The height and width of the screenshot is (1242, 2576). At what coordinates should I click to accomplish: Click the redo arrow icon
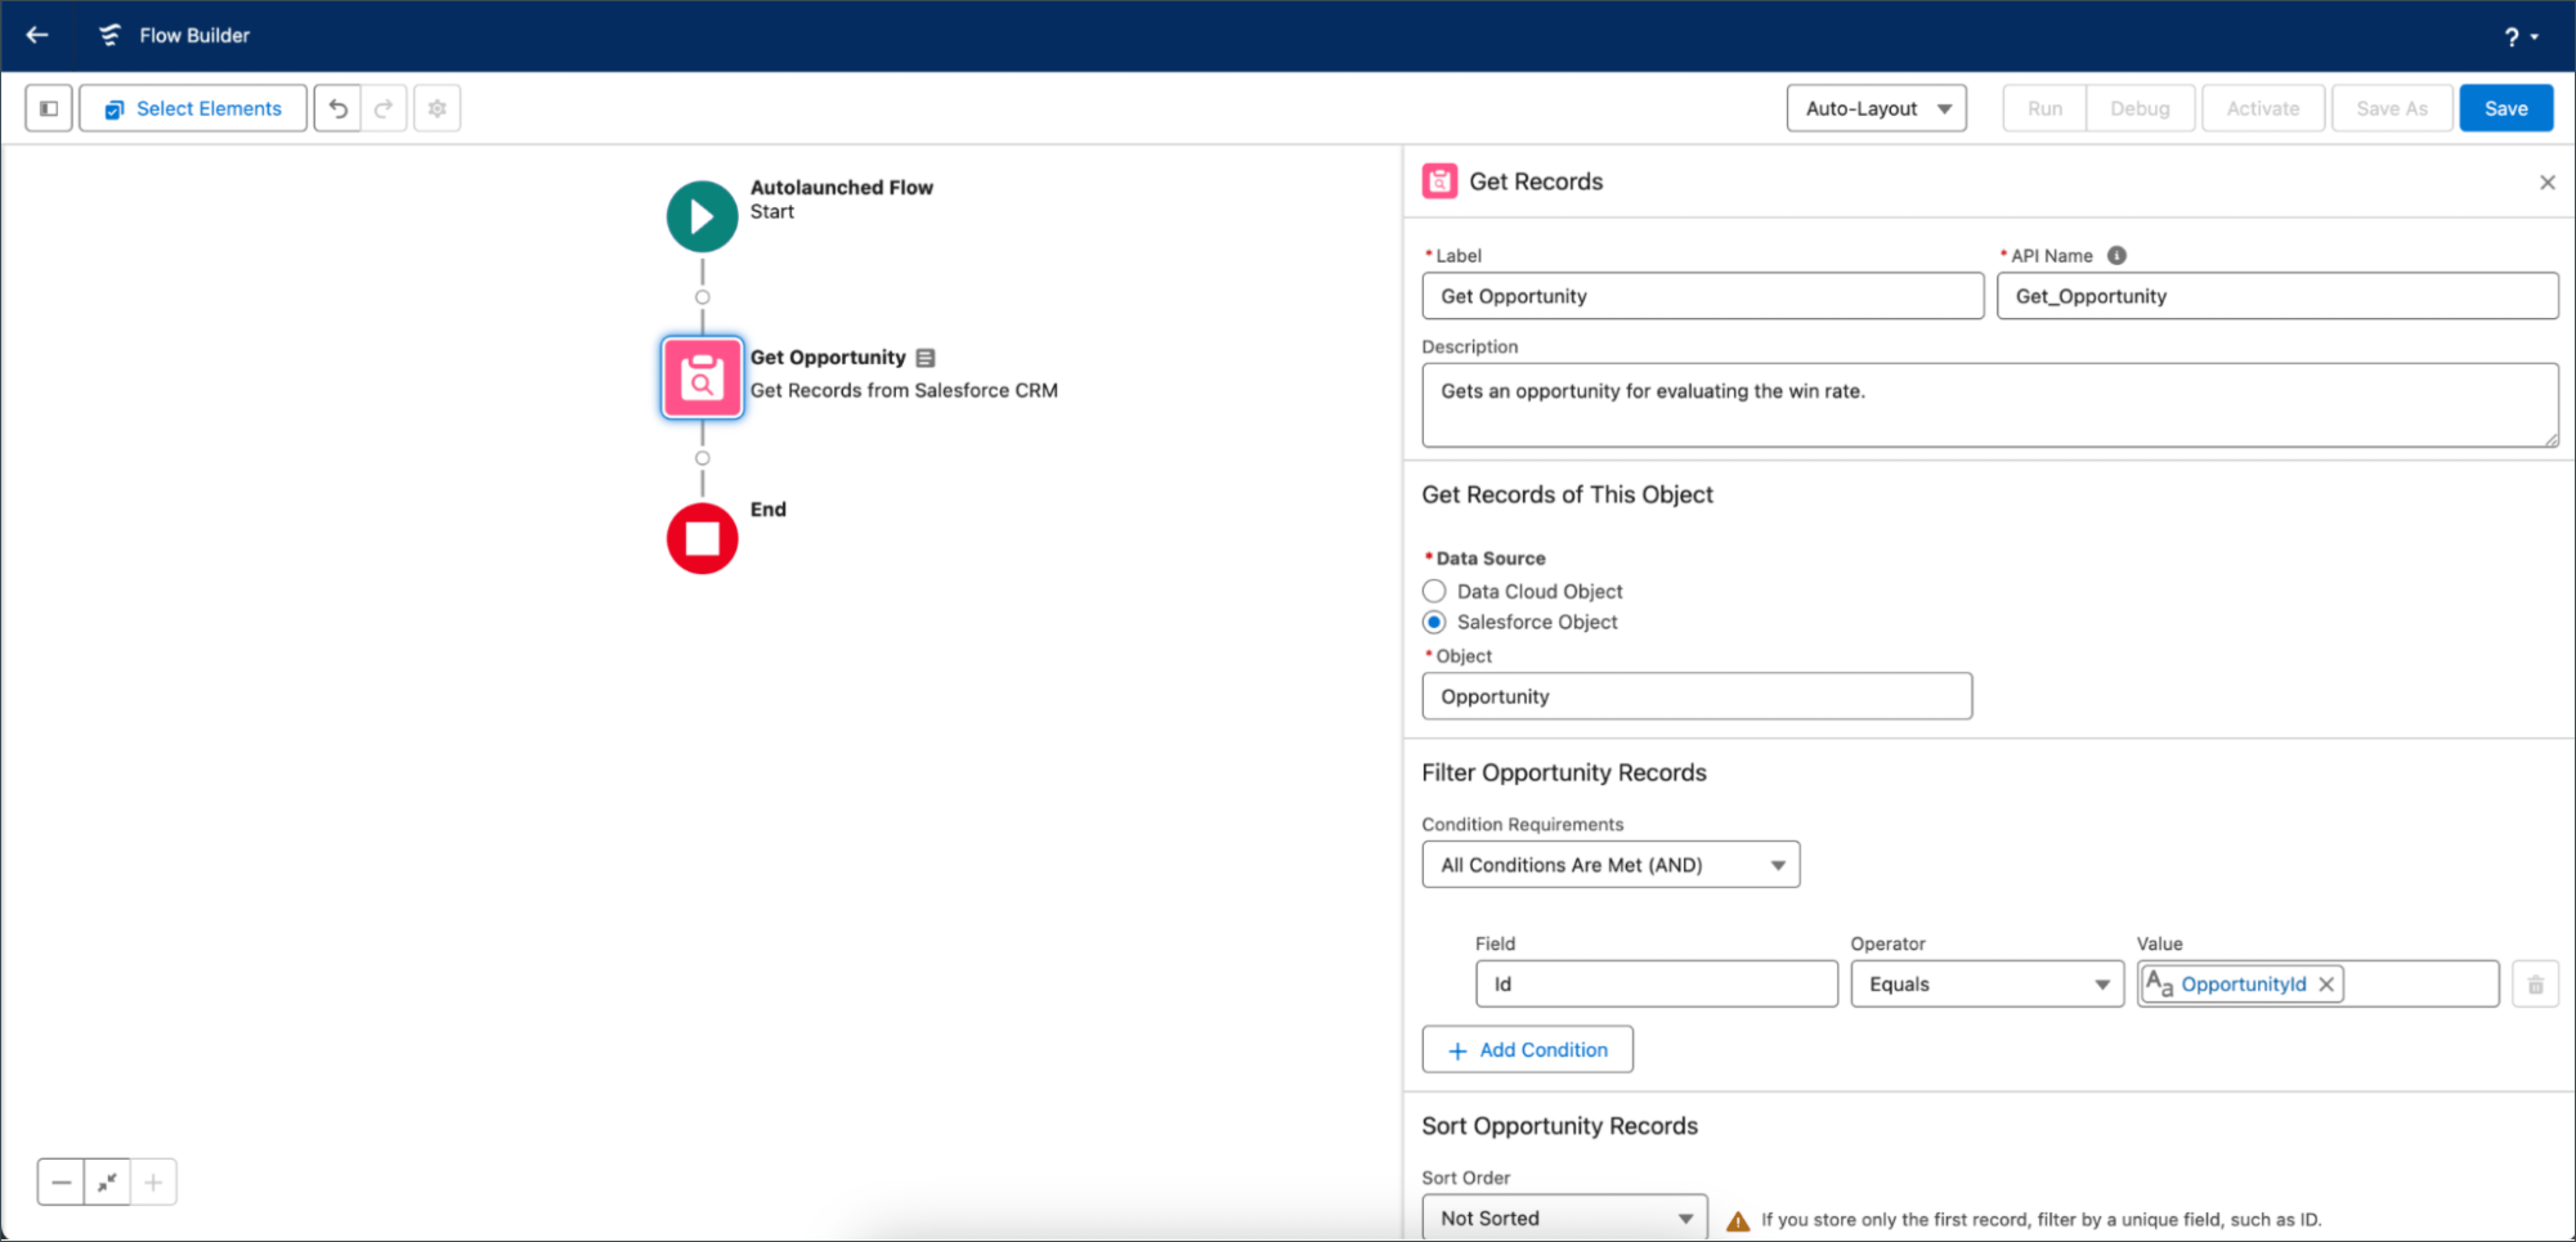384,108
